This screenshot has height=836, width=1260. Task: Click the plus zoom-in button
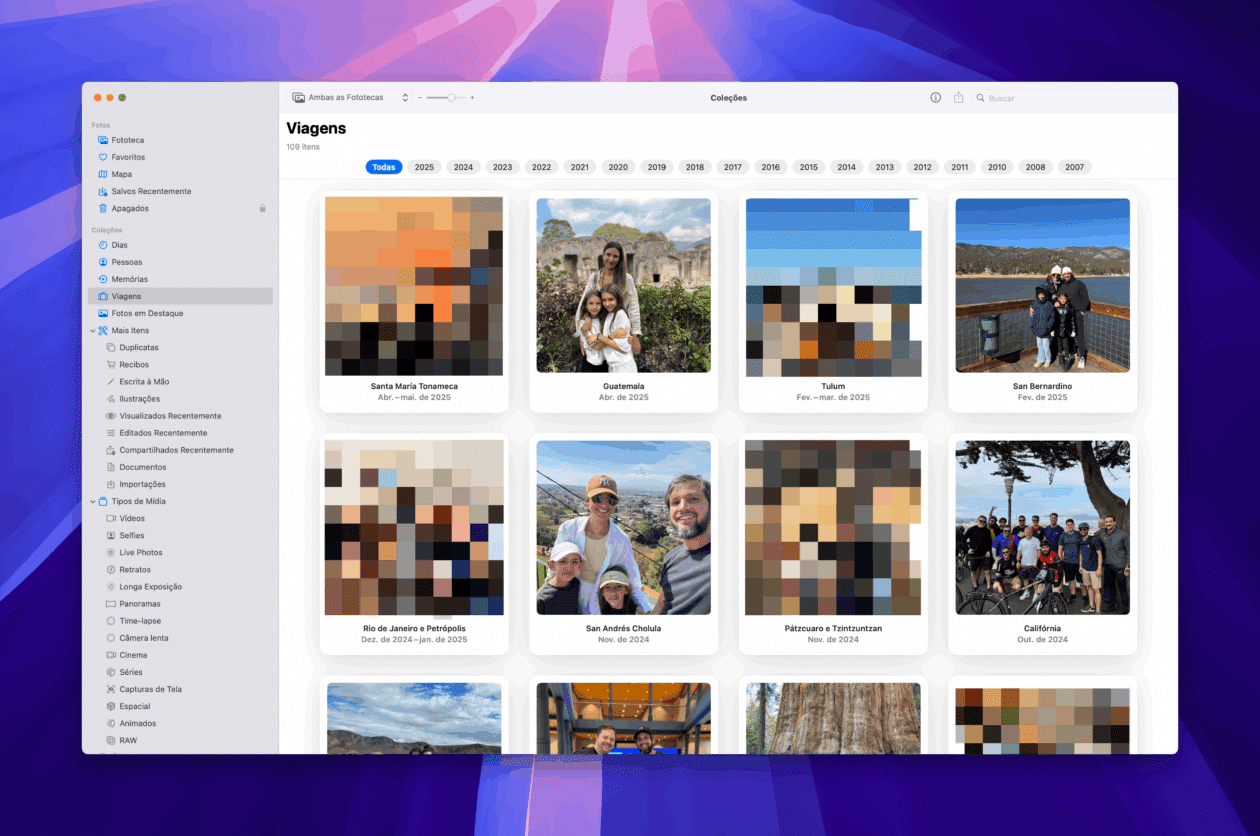coord(472,98)
